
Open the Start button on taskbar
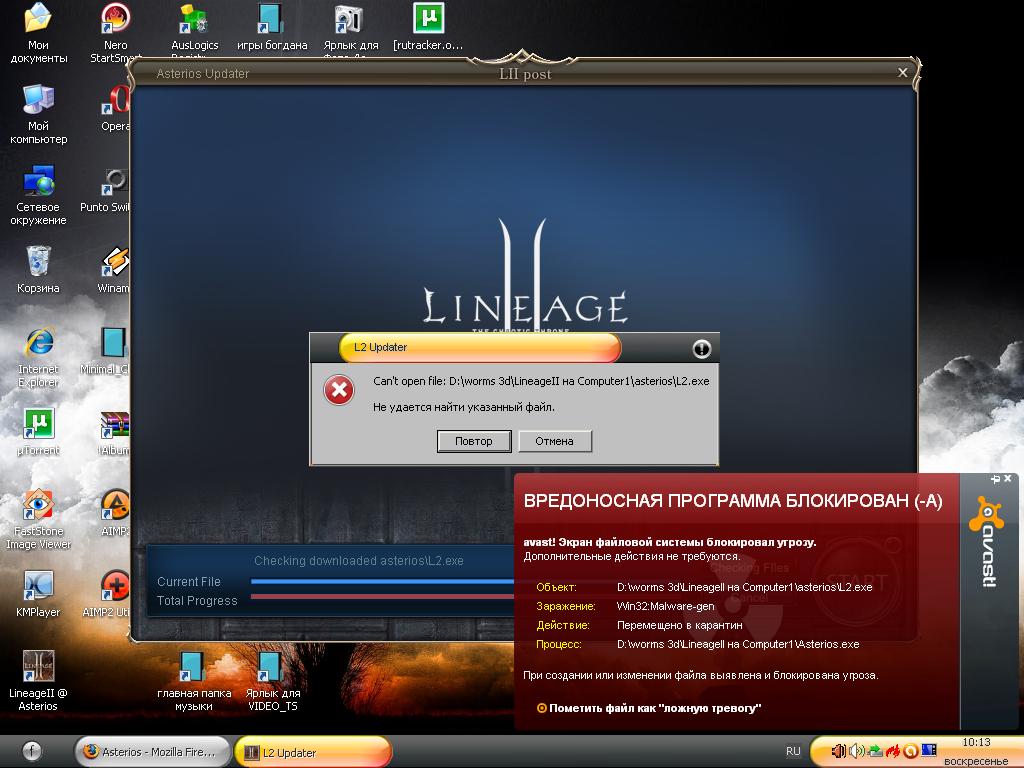tap(33, 751)
